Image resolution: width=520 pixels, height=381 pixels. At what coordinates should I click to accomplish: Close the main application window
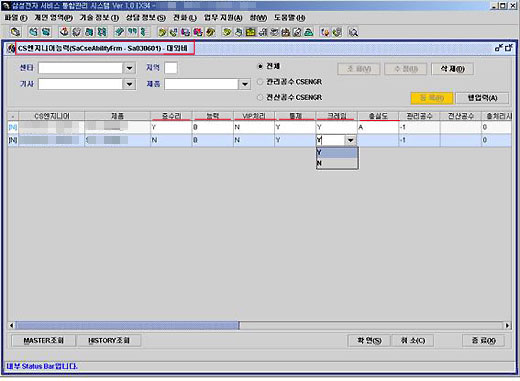(x=513, y=6)
